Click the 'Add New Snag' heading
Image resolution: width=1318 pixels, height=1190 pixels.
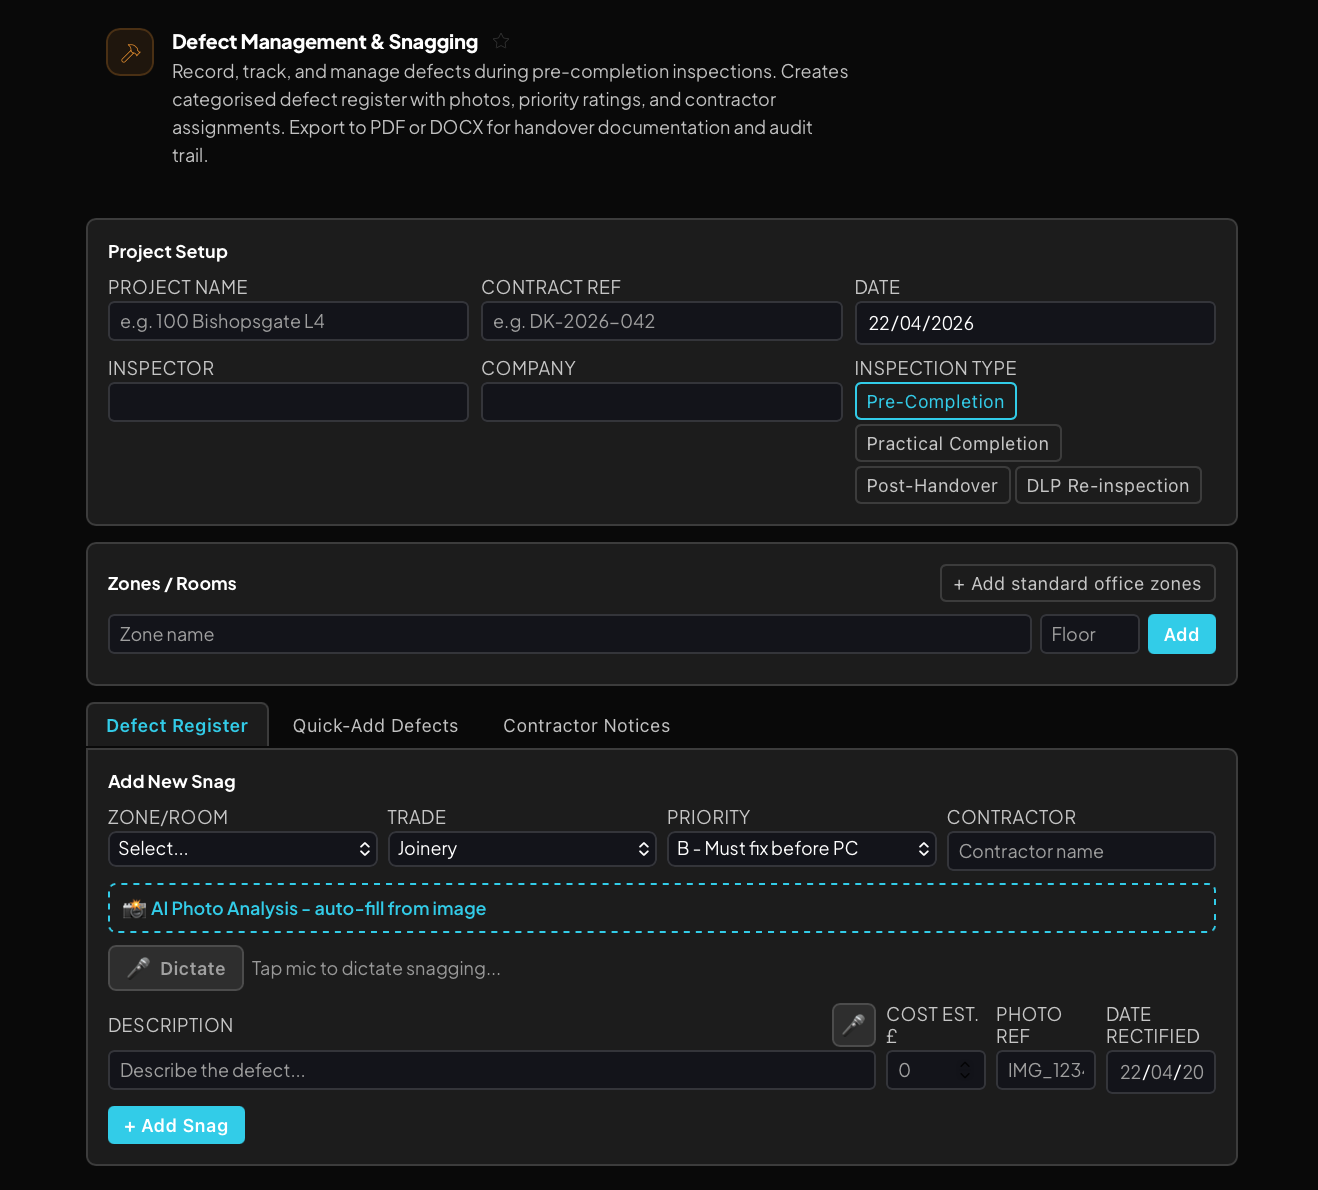pos(172,781)
